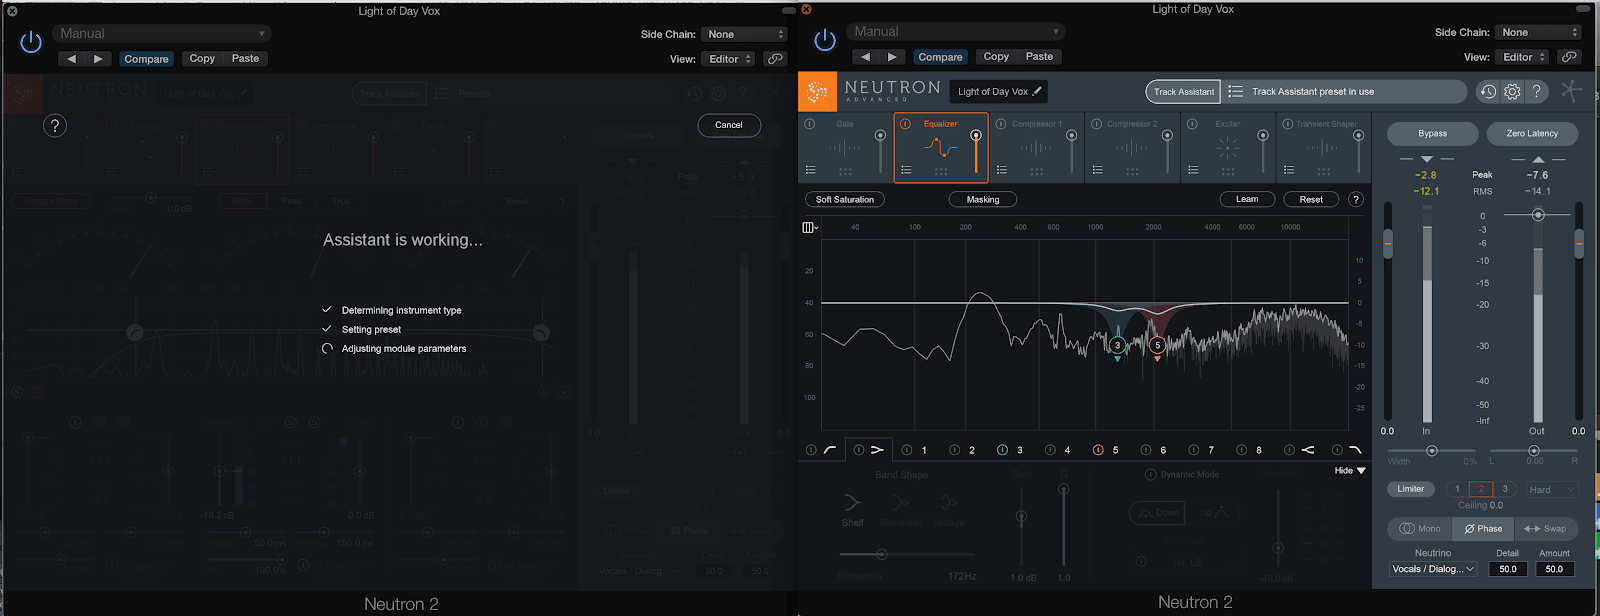Image resolution: width=1600 pixels, height=616 pixels.
Task: Click the iZotope star network icon
Action: coord(1571,90)
